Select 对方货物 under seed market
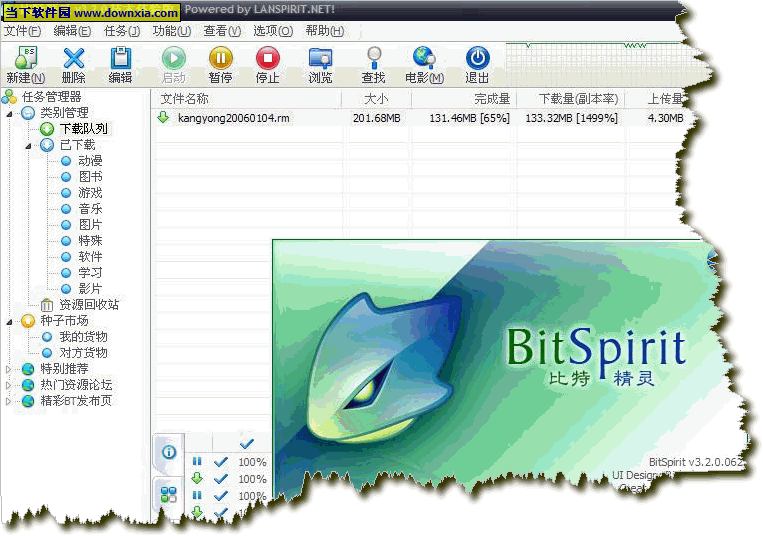The height and width of the screenshot is (536, 763). (83, 353)
